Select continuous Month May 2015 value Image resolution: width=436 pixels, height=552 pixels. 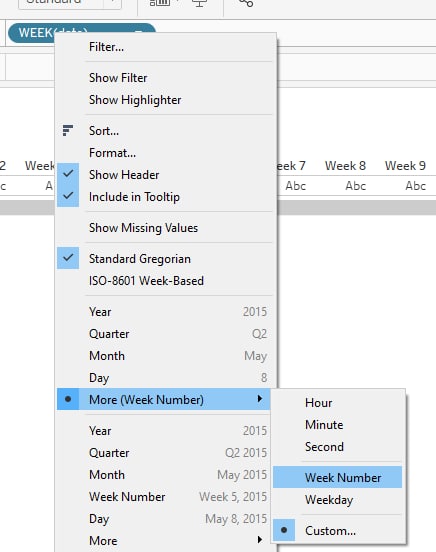(164, 475)
